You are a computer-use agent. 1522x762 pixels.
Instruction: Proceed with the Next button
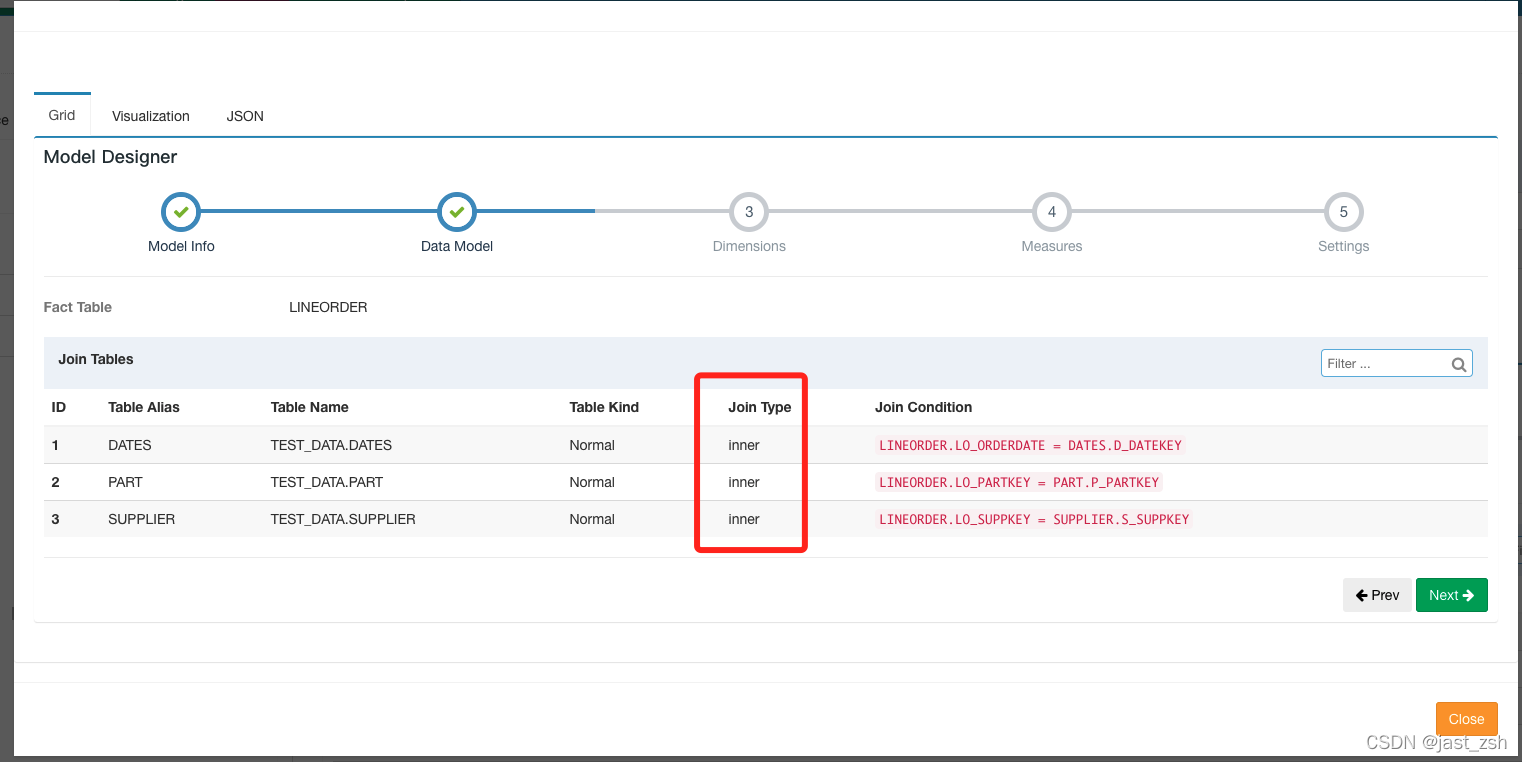(1452, 595)
